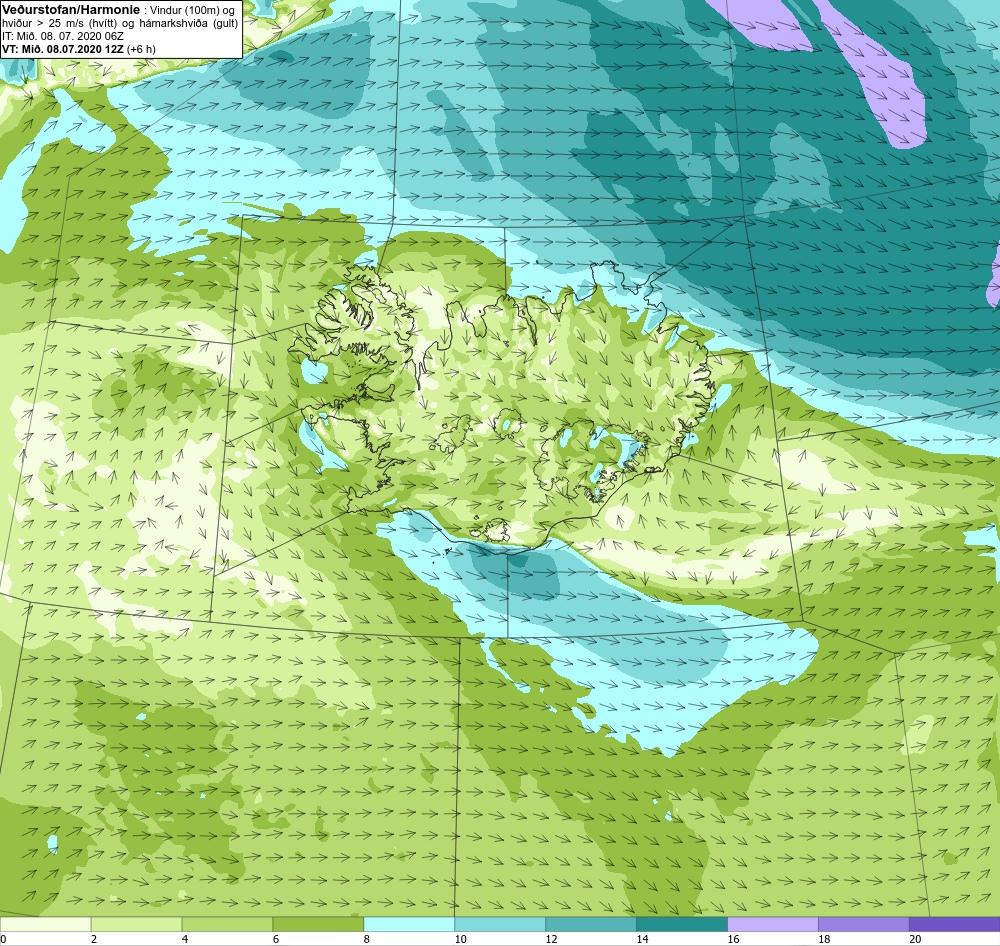The image size is (1000, 946).
Task: Click the light cyan 8–10 m/s legend swatch
Action: [409, 924]
